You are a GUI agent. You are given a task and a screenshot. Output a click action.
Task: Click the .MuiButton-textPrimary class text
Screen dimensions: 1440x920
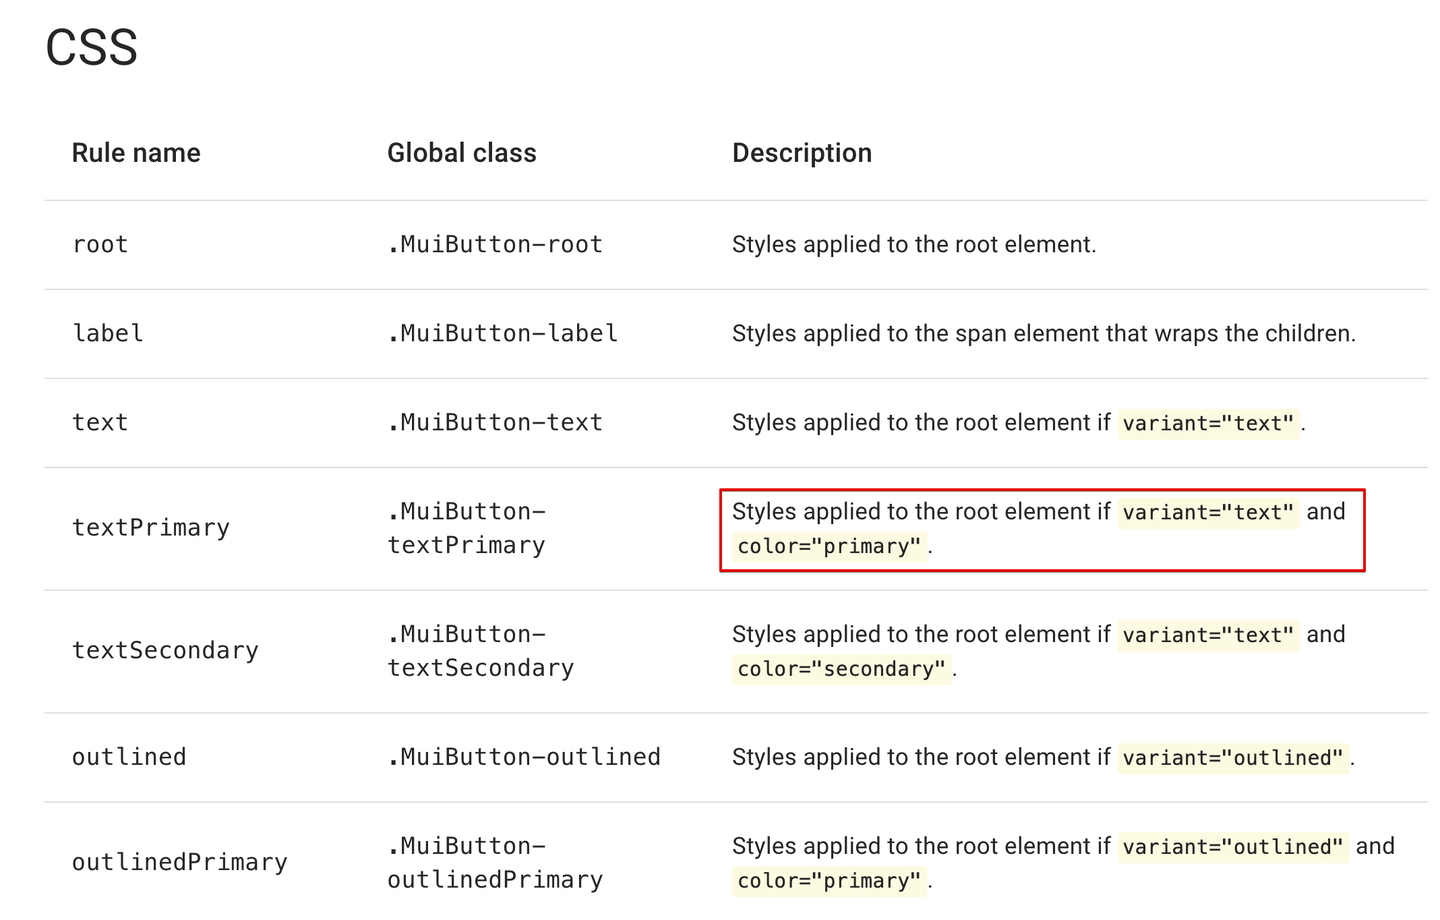(x=467, y=529)
